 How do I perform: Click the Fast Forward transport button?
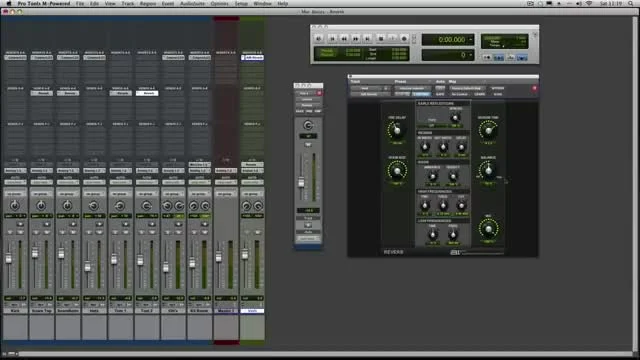coord(356,38)
